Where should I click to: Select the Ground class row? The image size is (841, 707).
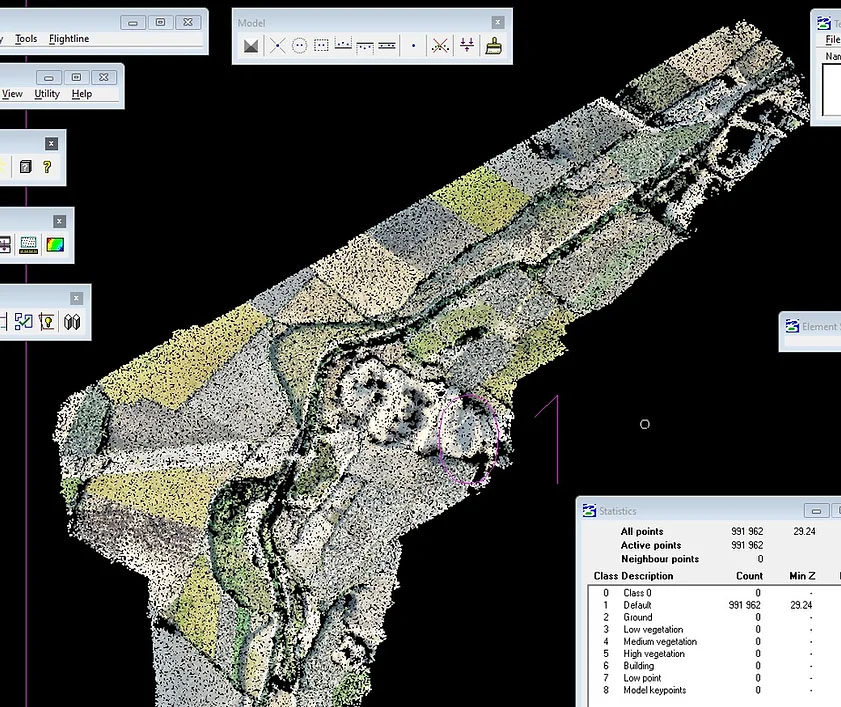(x=637, y=617)
